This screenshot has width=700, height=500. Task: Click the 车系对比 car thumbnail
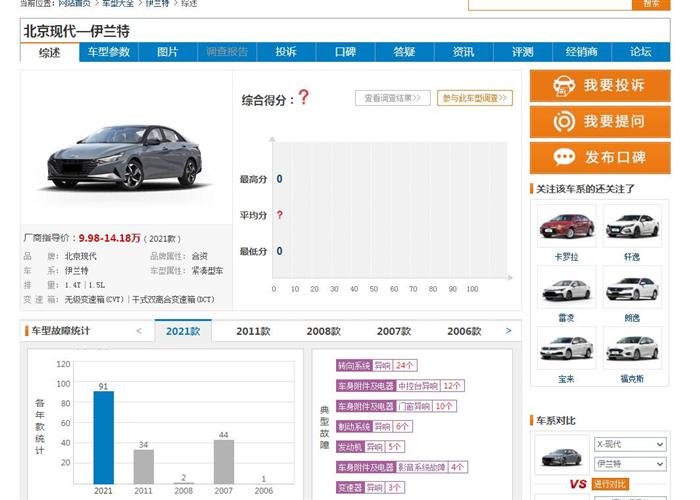coord(562,456)
